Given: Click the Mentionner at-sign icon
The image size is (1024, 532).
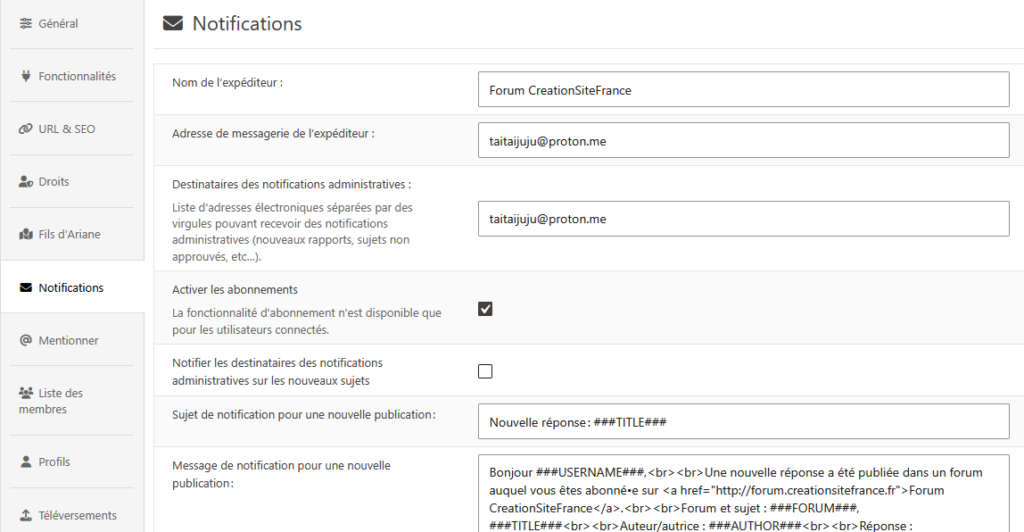Looking at the screenshot, I should [x=25, y=340].
